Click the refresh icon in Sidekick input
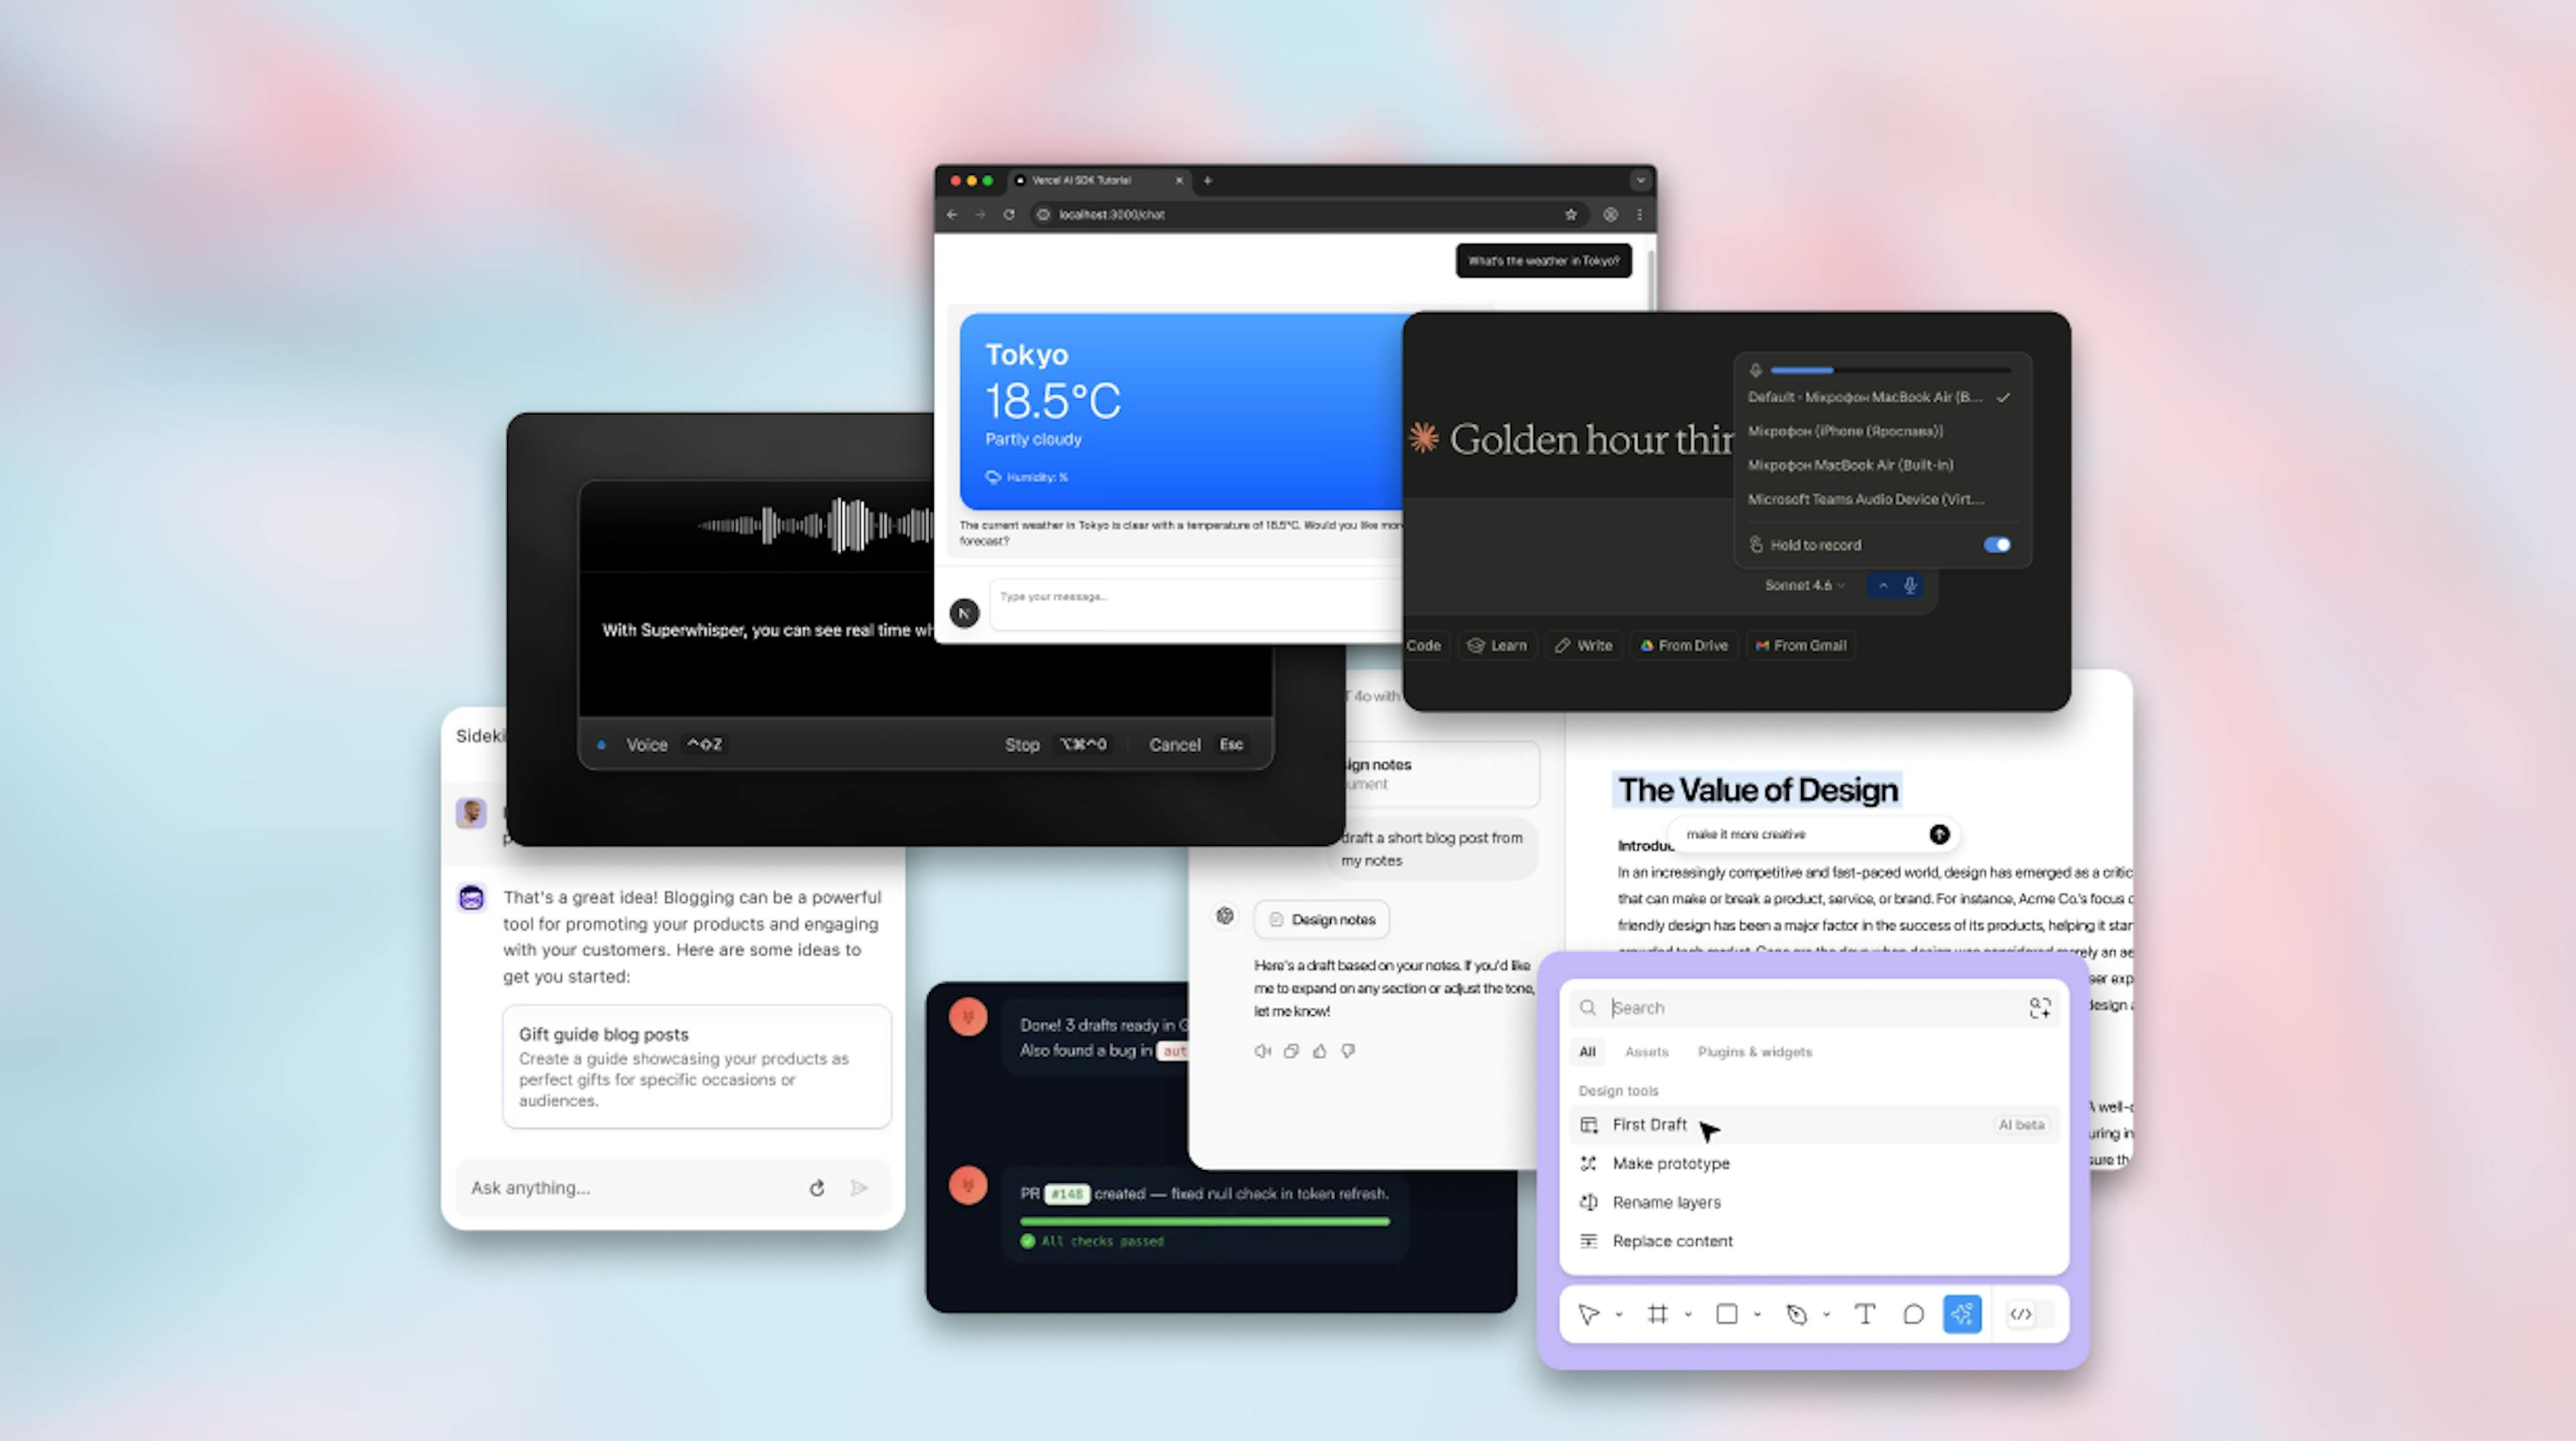Viewport: 2576px width, 1441px height. 817,1188
